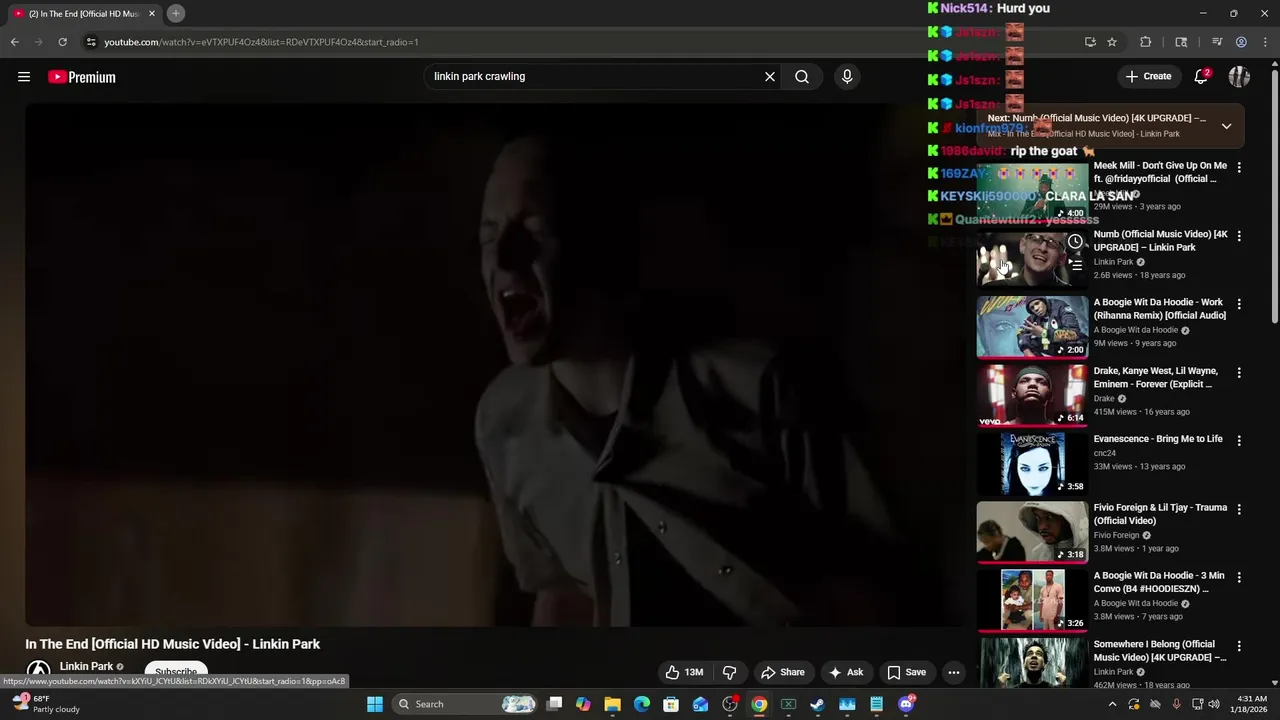The image size is (1280, 720).
Task: Launch Microsoft Edge from taskbar
Action: coord(642,704)
